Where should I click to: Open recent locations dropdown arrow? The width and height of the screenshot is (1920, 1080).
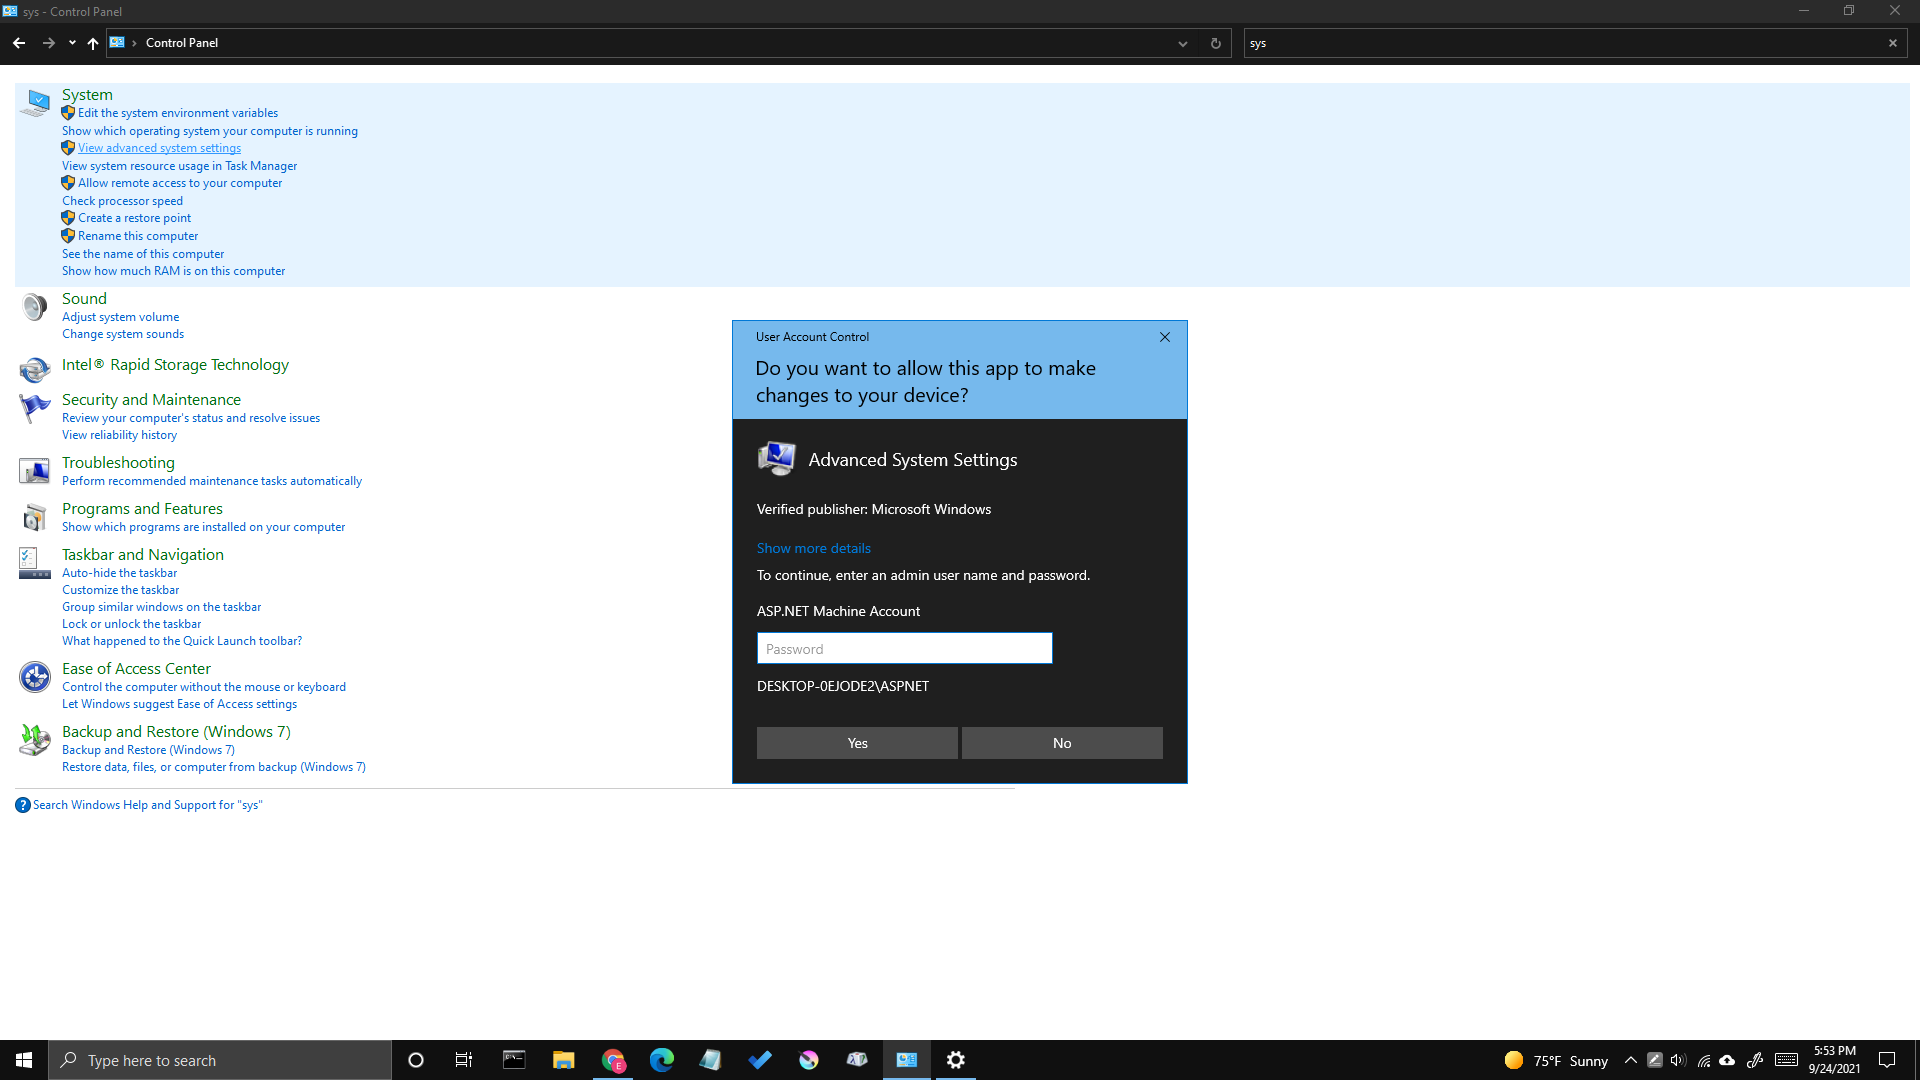point(72,43)
